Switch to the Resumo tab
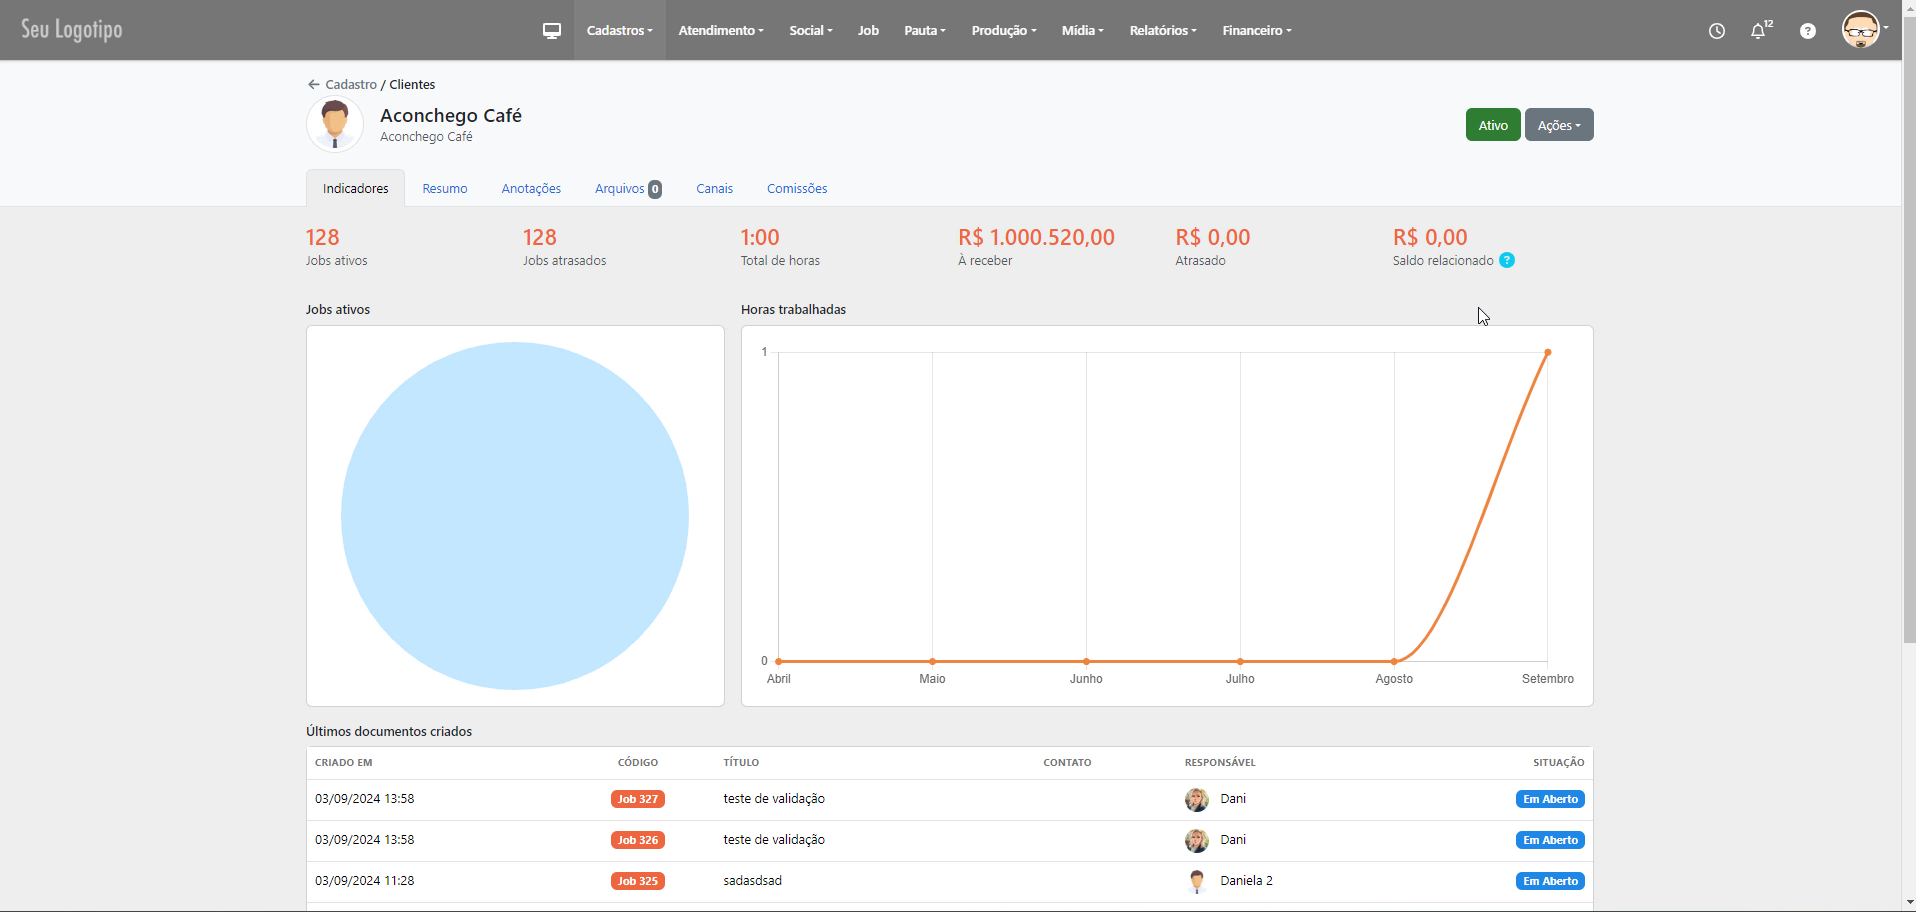1916x912 pixels. coord(444,189)
